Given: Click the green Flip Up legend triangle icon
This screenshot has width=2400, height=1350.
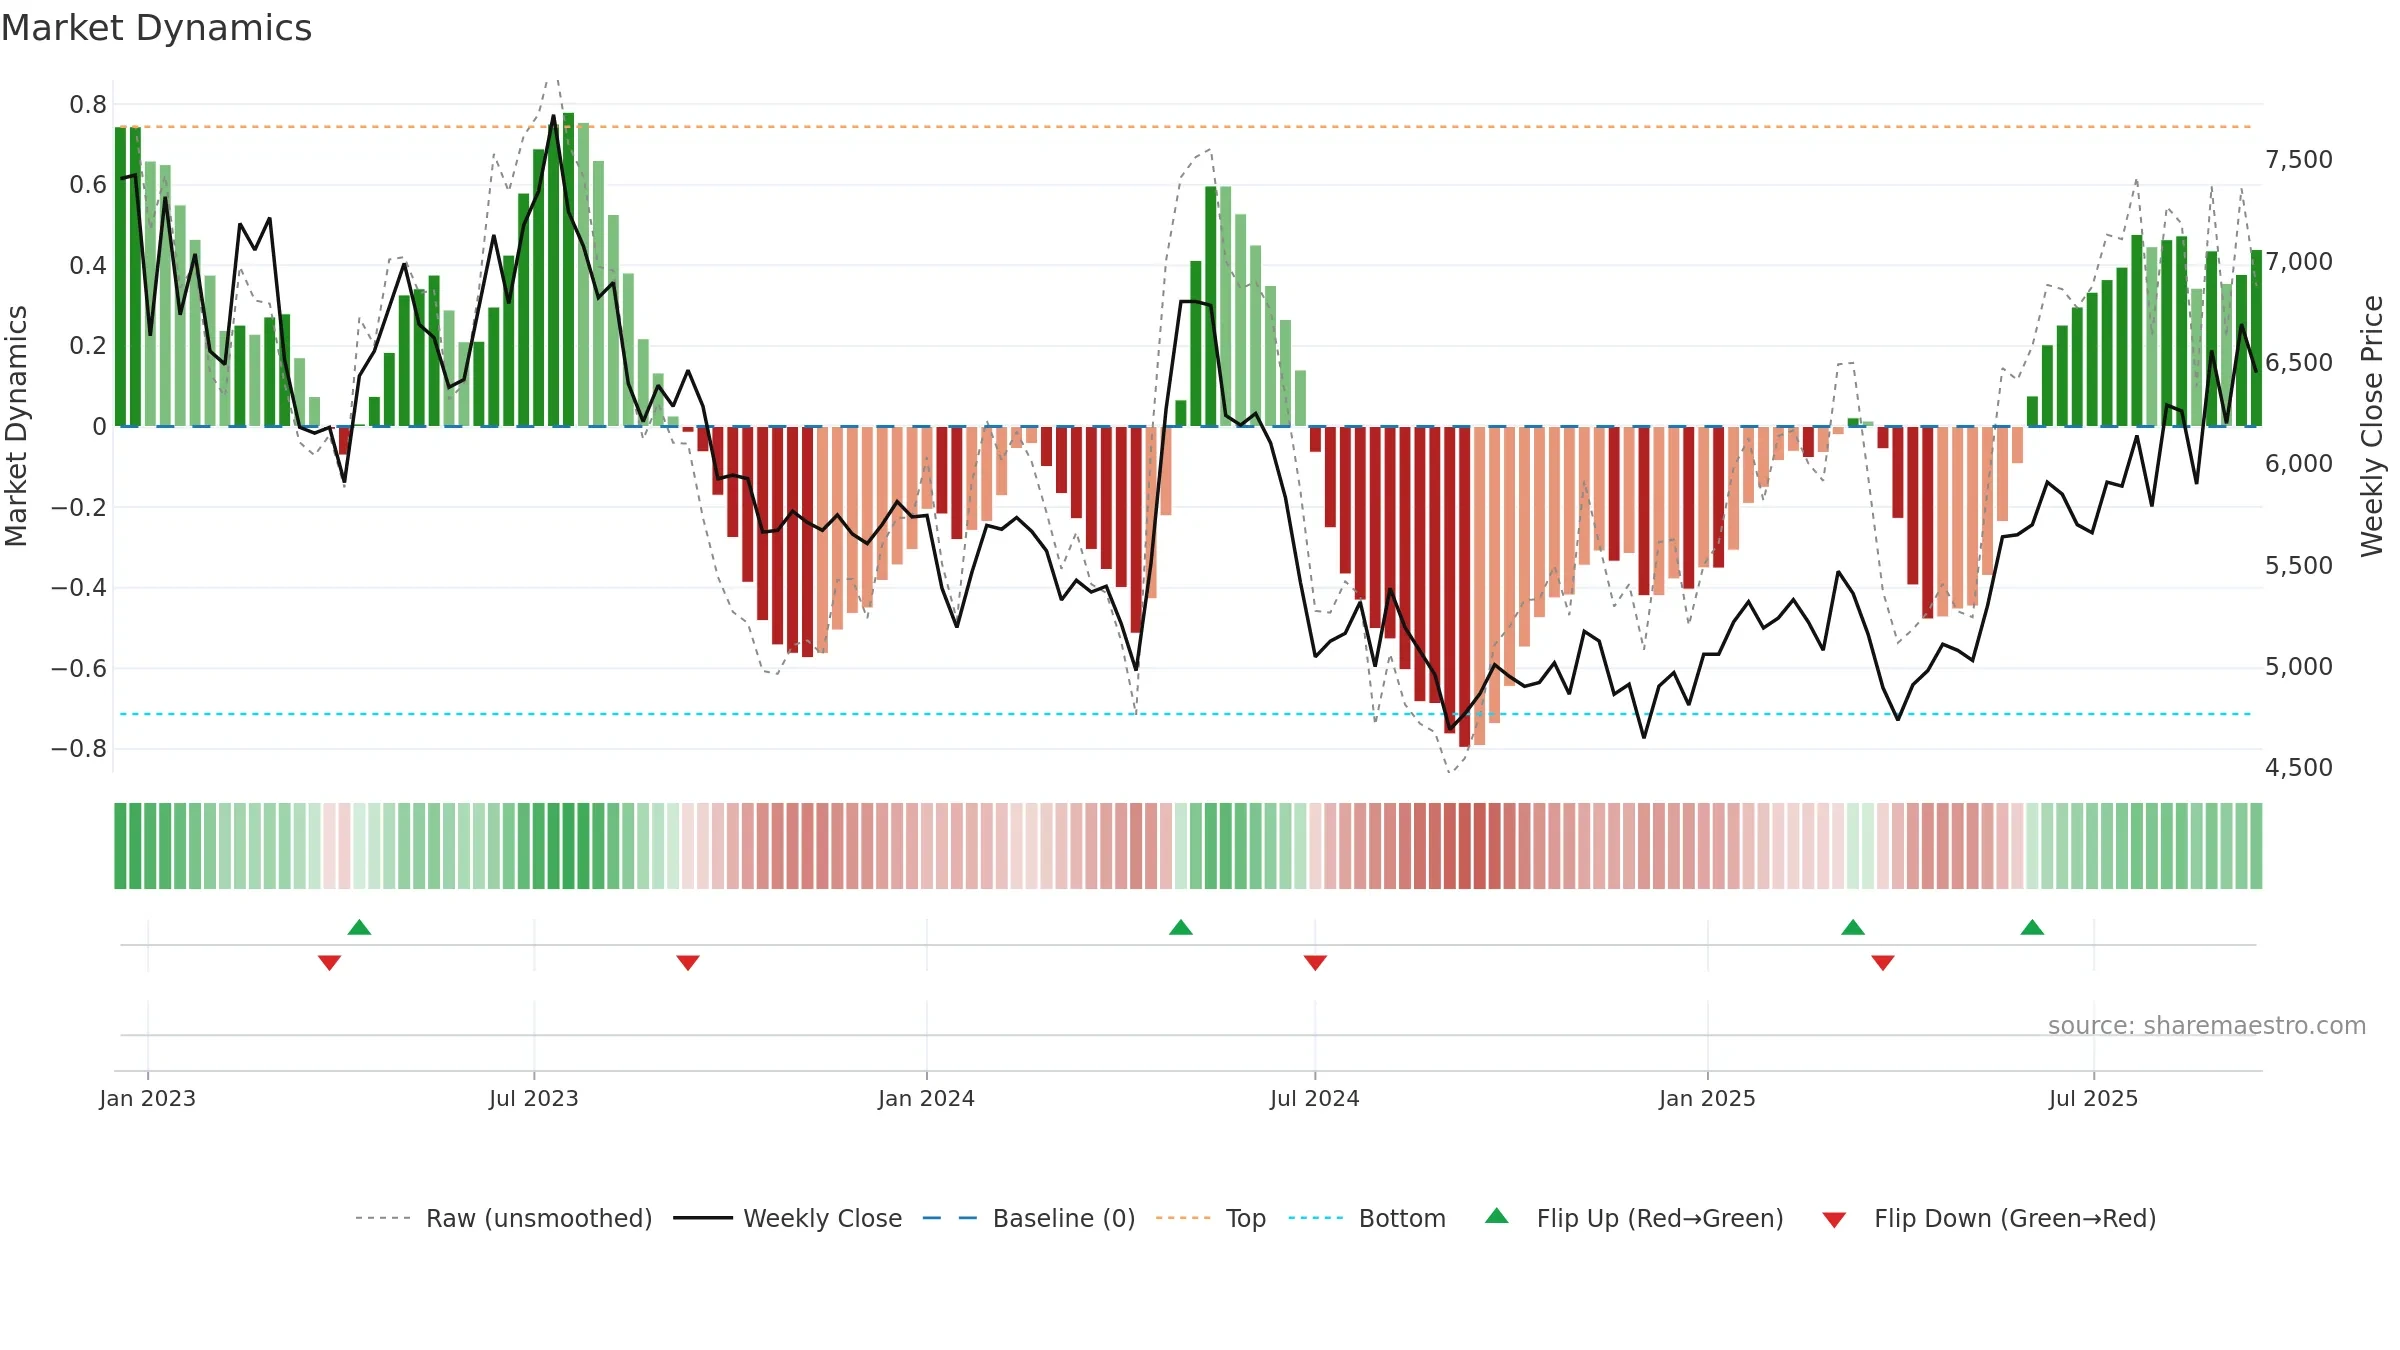Looking at the screenshot, I should pos(1497,1216).
